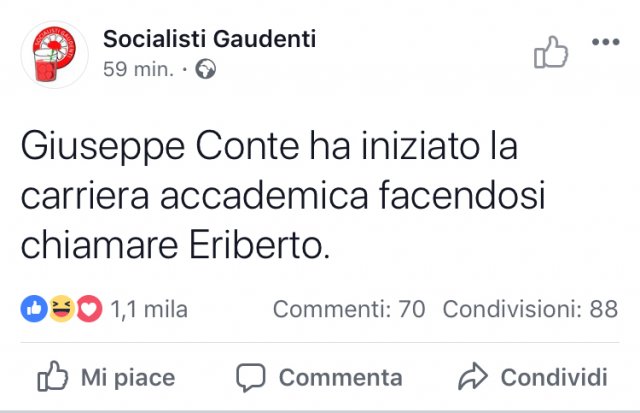Click the Commenta button label
The height and width of the screenshot is (413, 640).
click(340, 377)
